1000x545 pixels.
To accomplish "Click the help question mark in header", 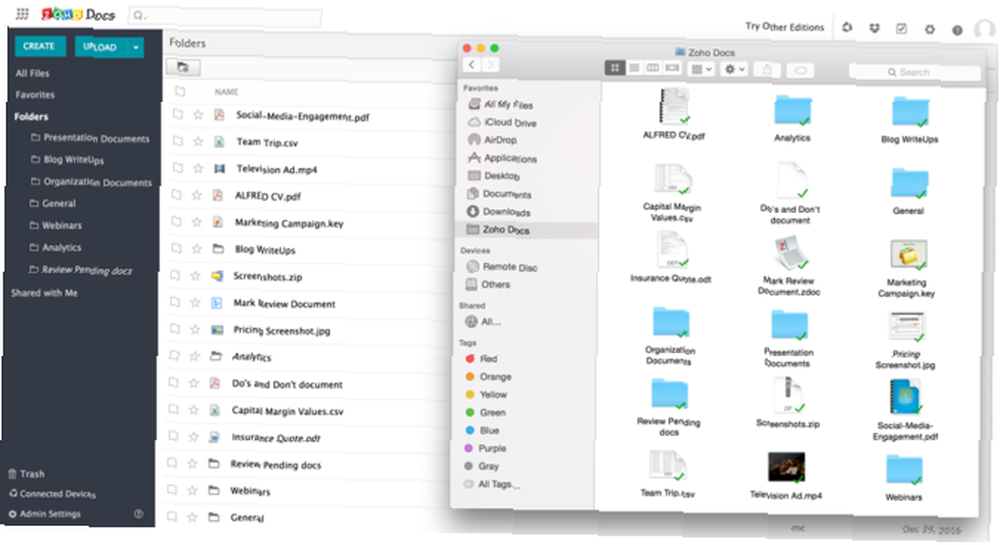I will point(957,30).
